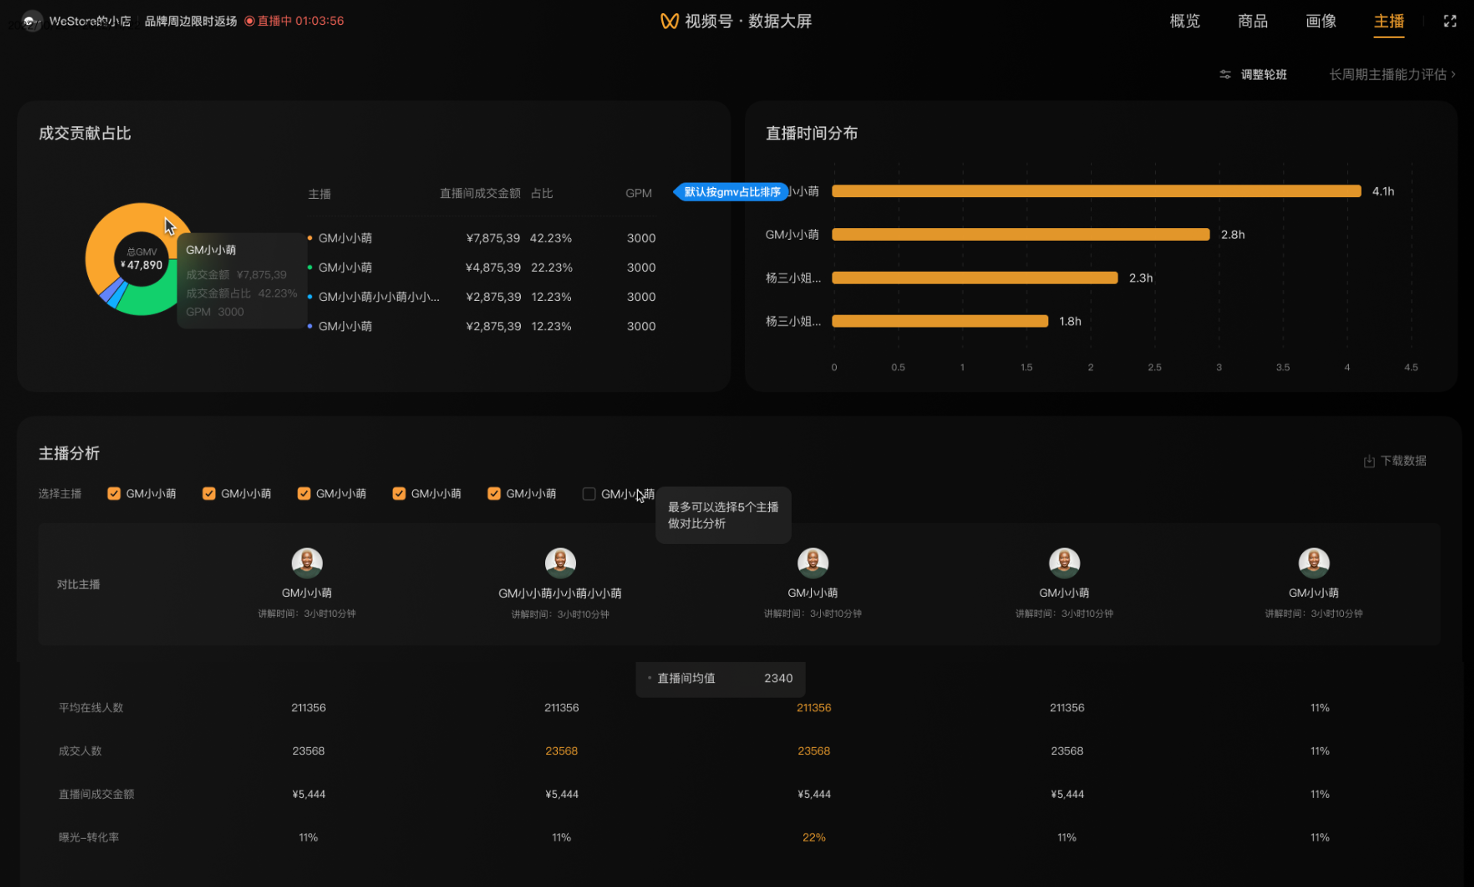Click the 4.1h top bar in chart
Image resolution: width=1474 pixels, height=887 pixels.
[x=1095, y=191]
